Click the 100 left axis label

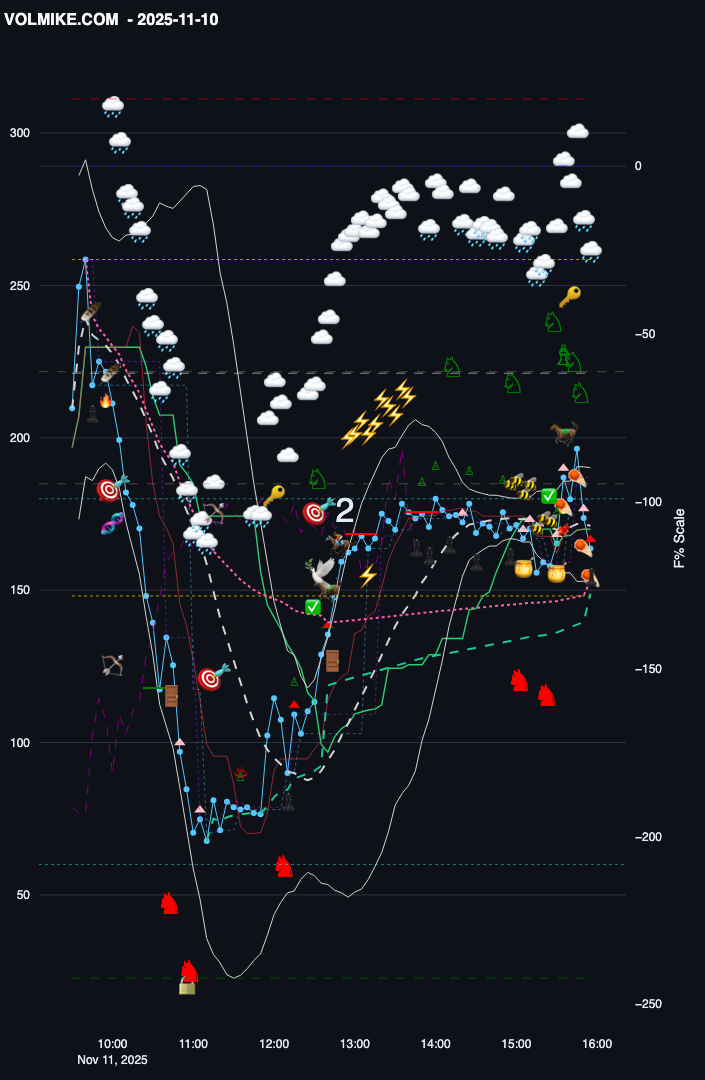click(x=20, y=742)
